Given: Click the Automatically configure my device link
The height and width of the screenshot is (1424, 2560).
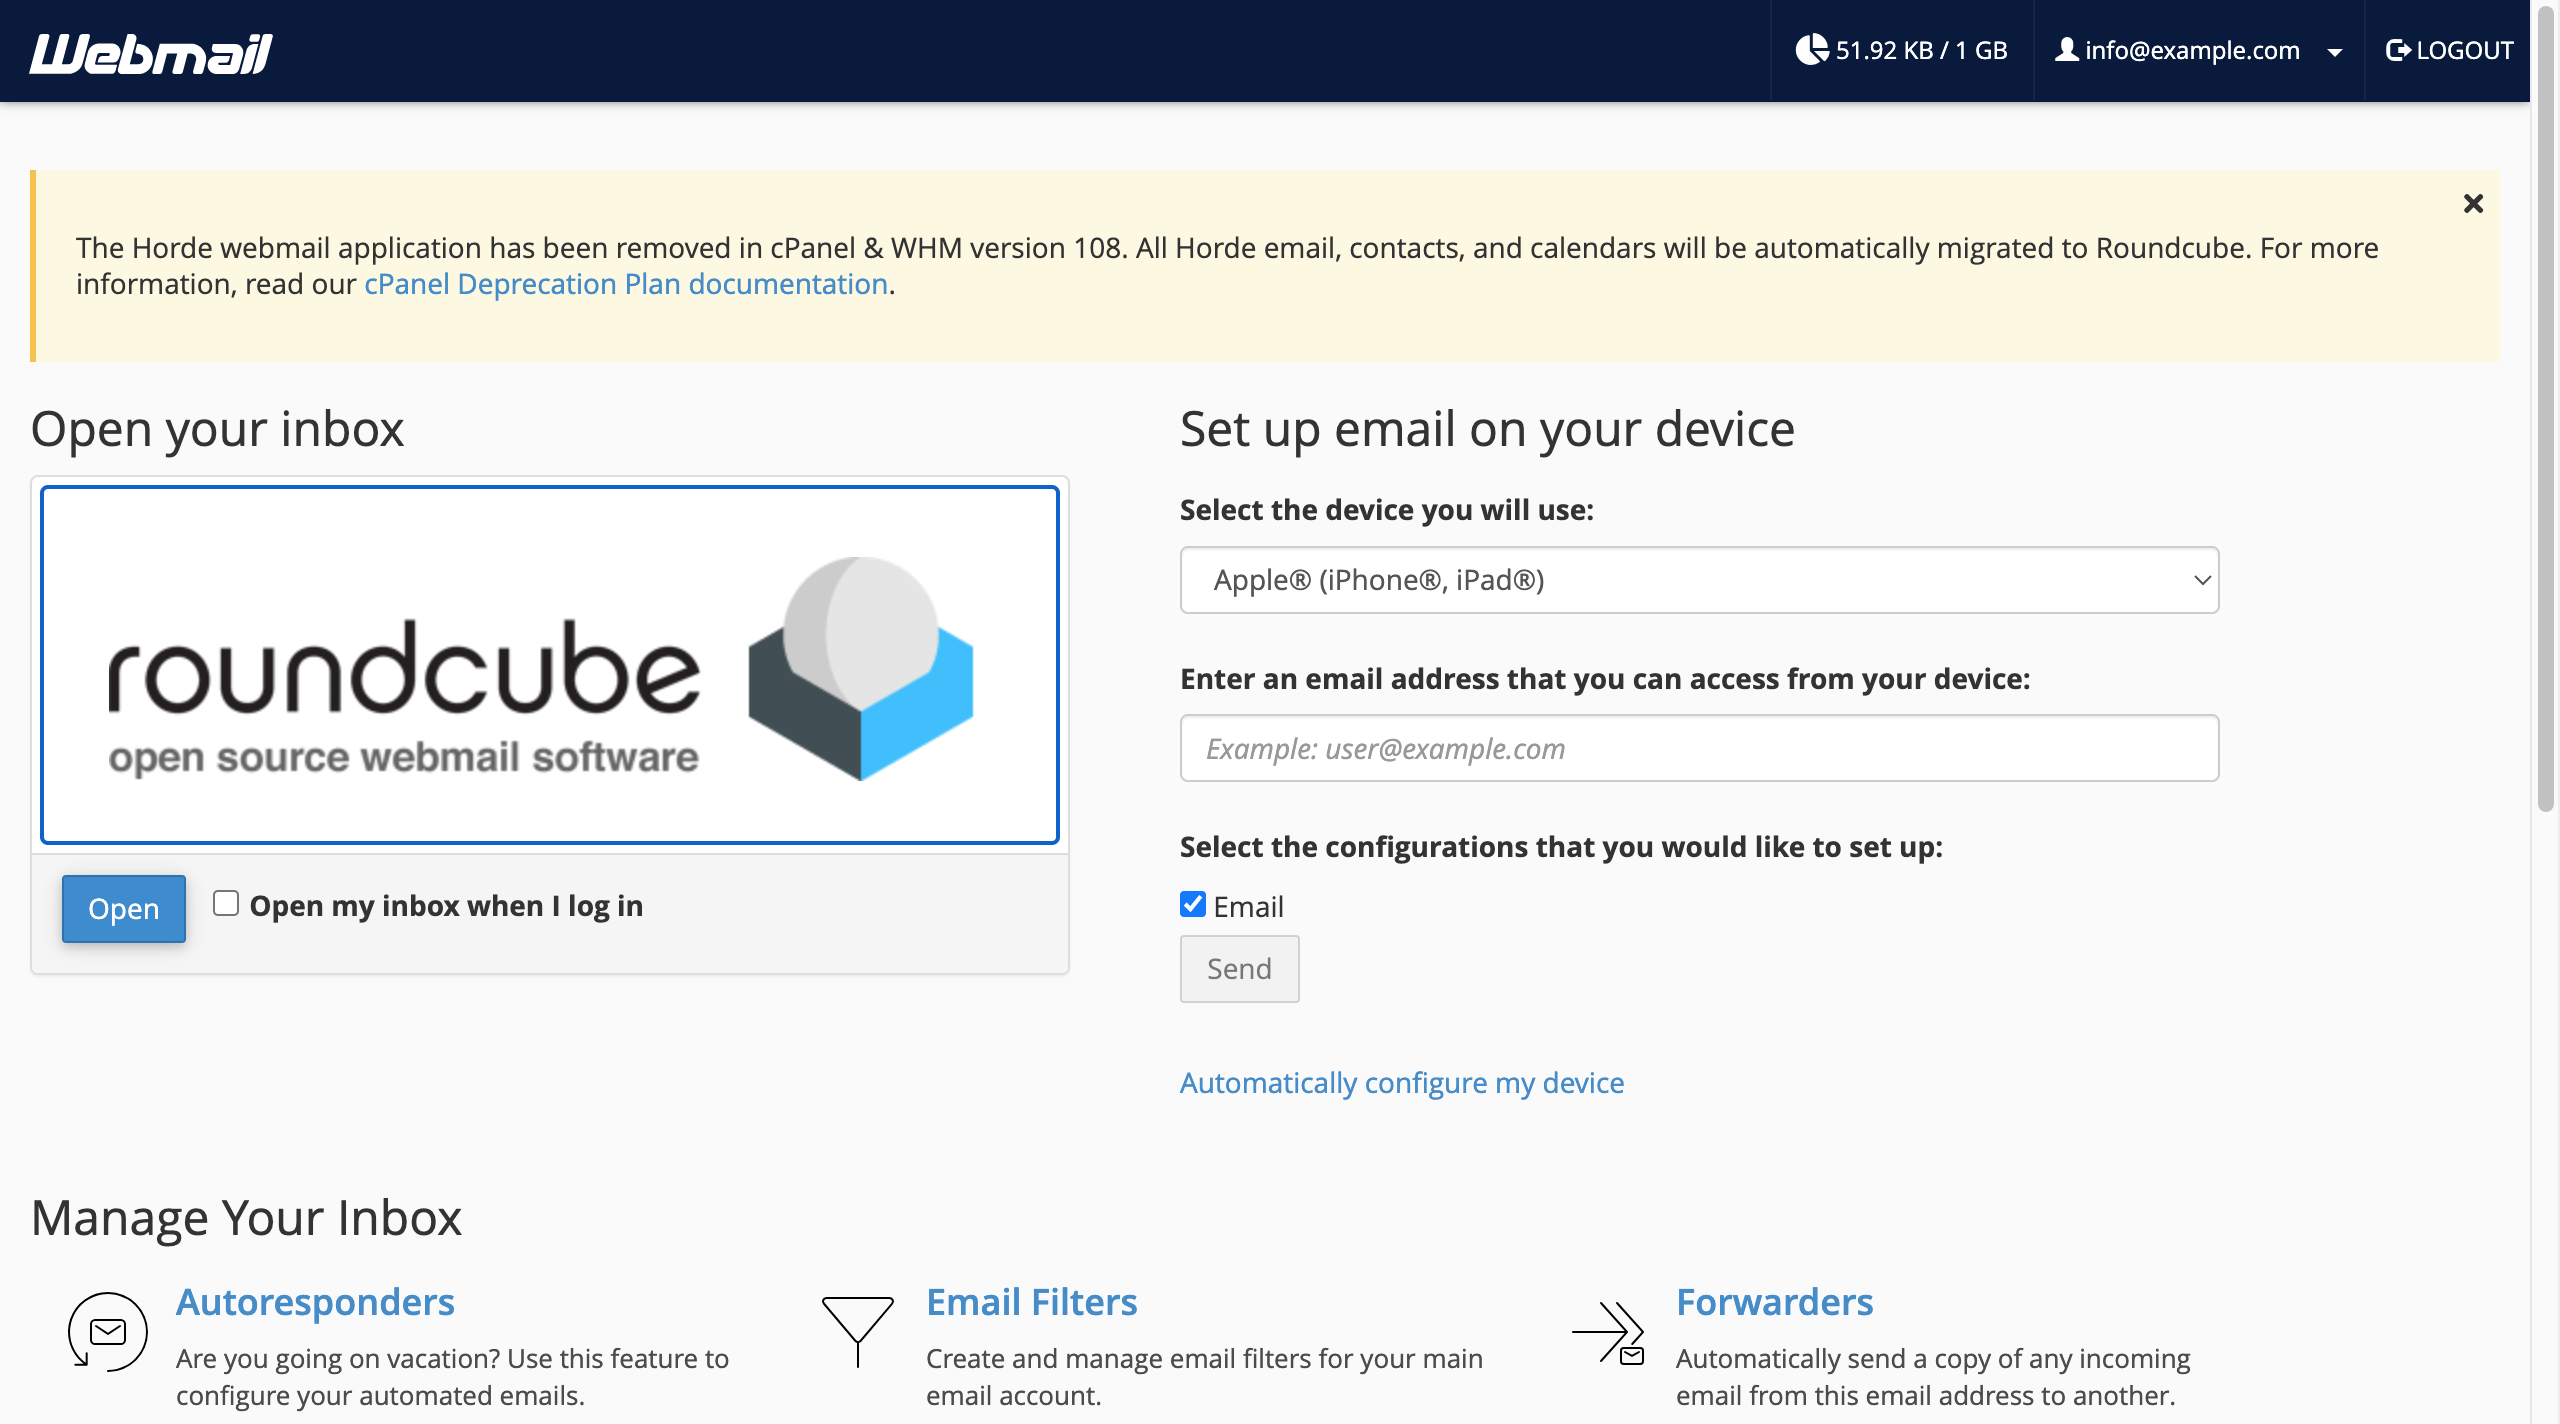Looking at the screenshot, I should pos(1403,1082).
